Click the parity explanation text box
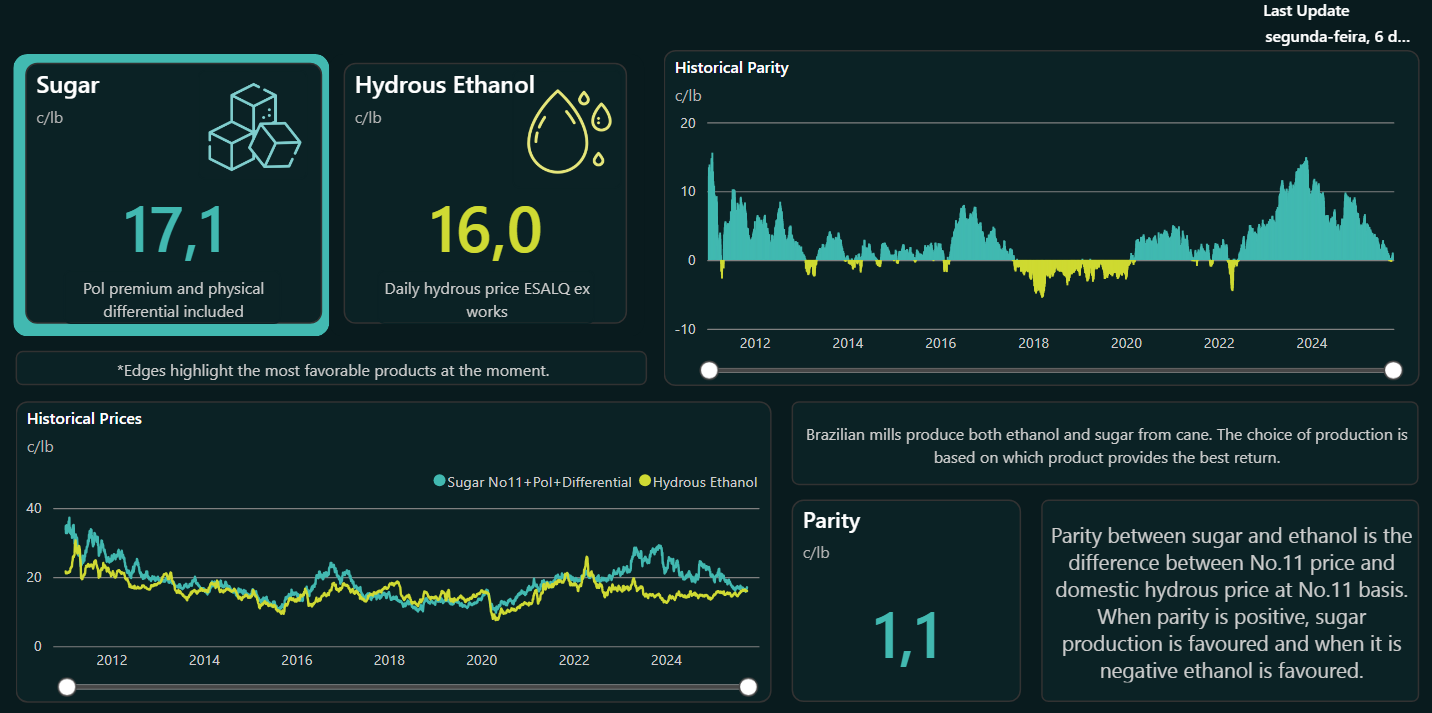Viewport: 1432px width, 713px height. 1231,603
